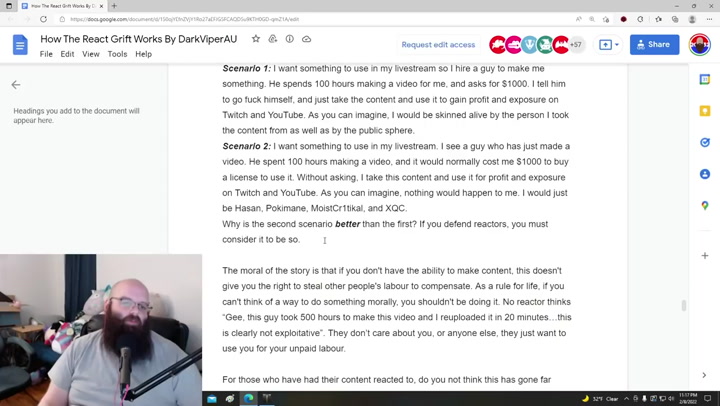Viewport: 720px width, 406px height.
Task: Reload the page with the refresh icon
Action: pos(43,19)
